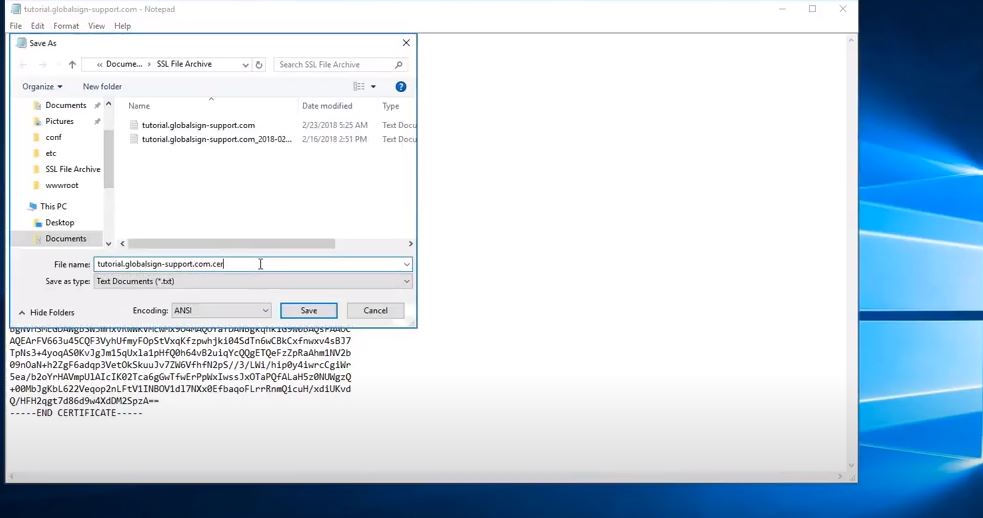Maximize the Notepad window
This screenshot has width=983, height=518.
pos(812,9)
